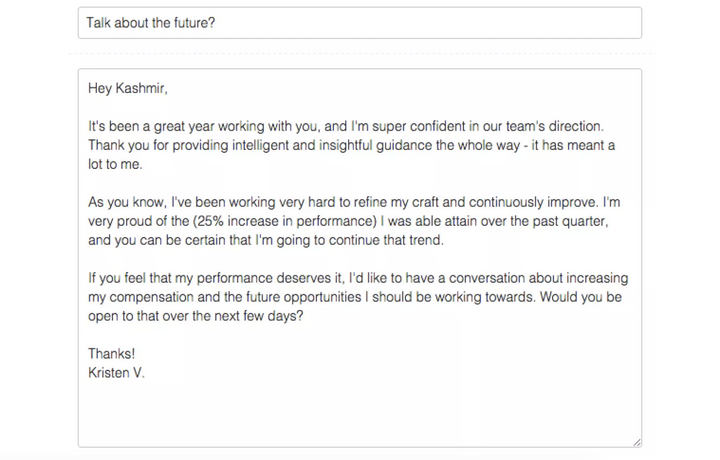This screenshot has width=720, height=460.
Task: Click the subject field "Talk about the future?"
Action: pos(360,23)
